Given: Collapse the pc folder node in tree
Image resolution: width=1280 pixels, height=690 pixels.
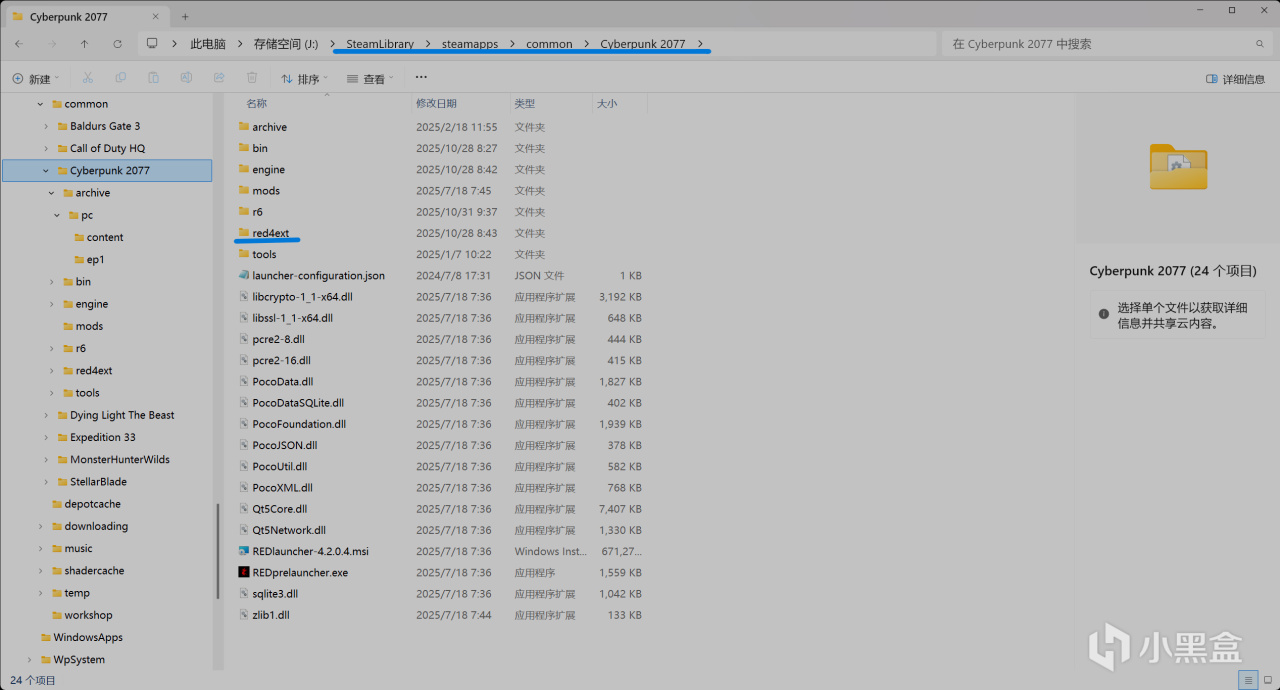Looking at the screenshot, I should (57, 215).
